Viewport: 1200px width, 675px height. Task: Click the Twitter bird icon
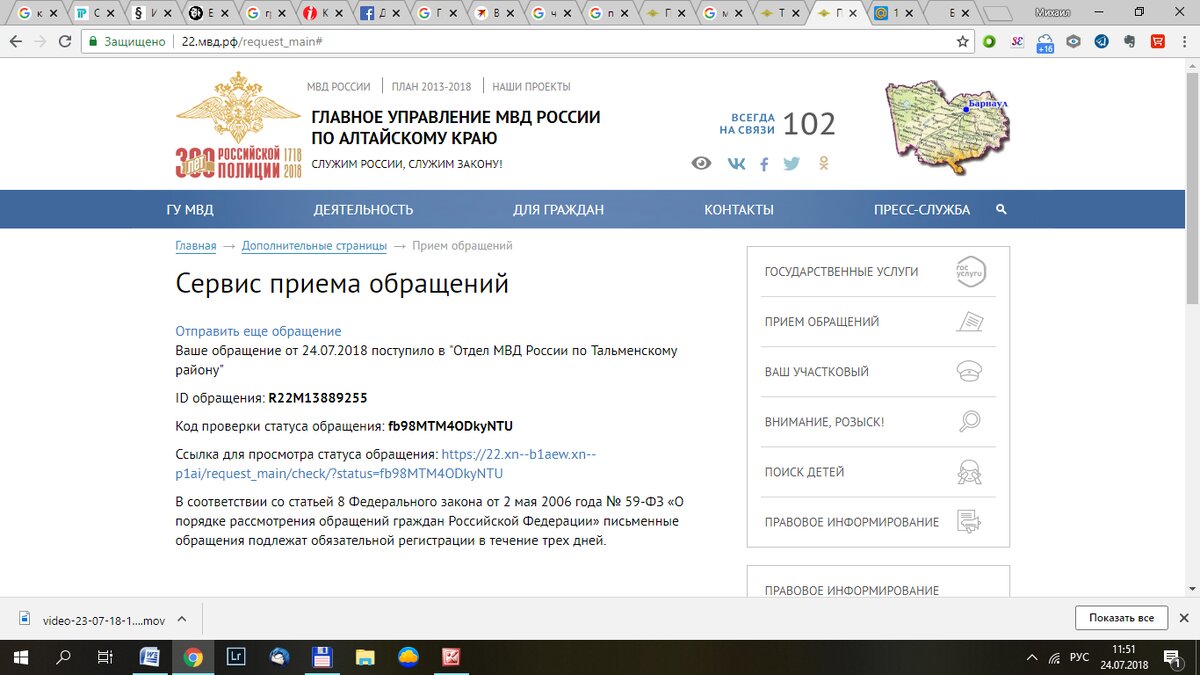tap(790, 162)
